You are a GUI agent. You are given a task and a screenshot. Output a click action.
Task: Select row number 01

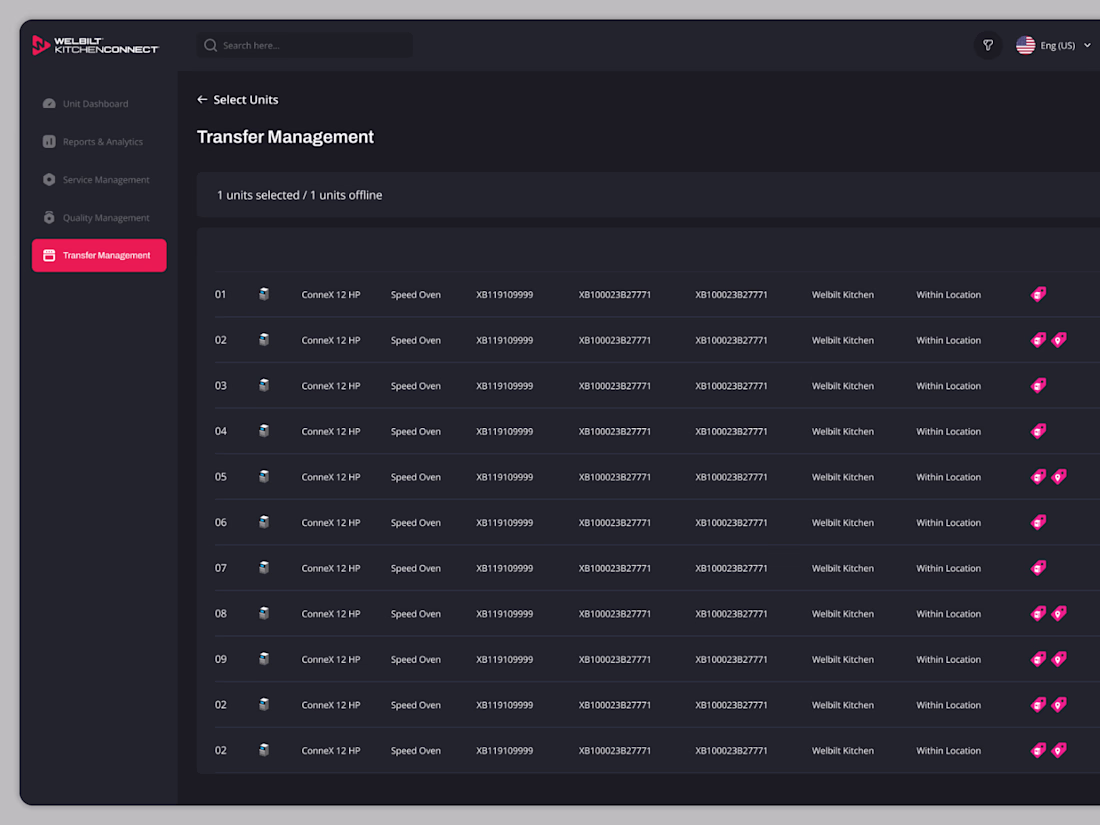pyautogui.click(x=220, y=295)
